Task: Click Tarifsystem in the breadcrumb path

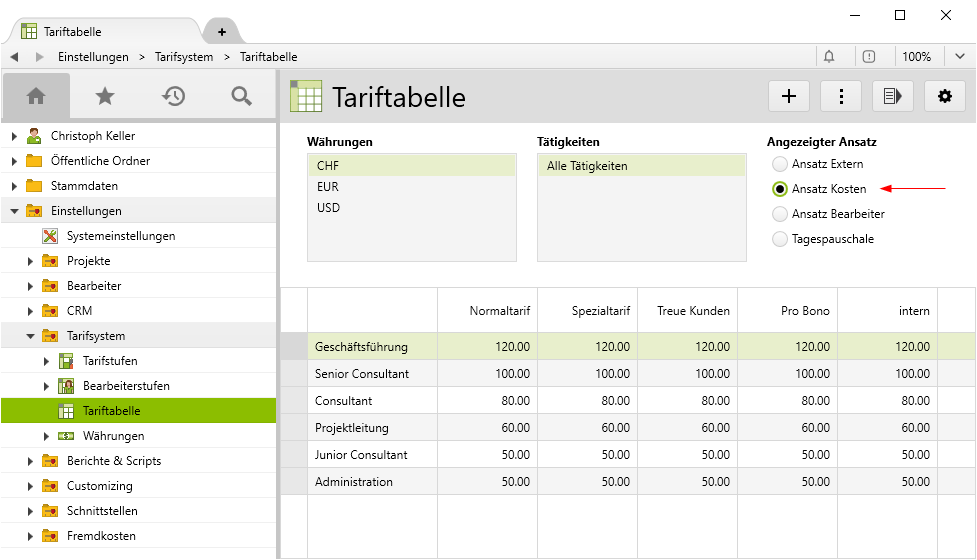Action: 184,57
